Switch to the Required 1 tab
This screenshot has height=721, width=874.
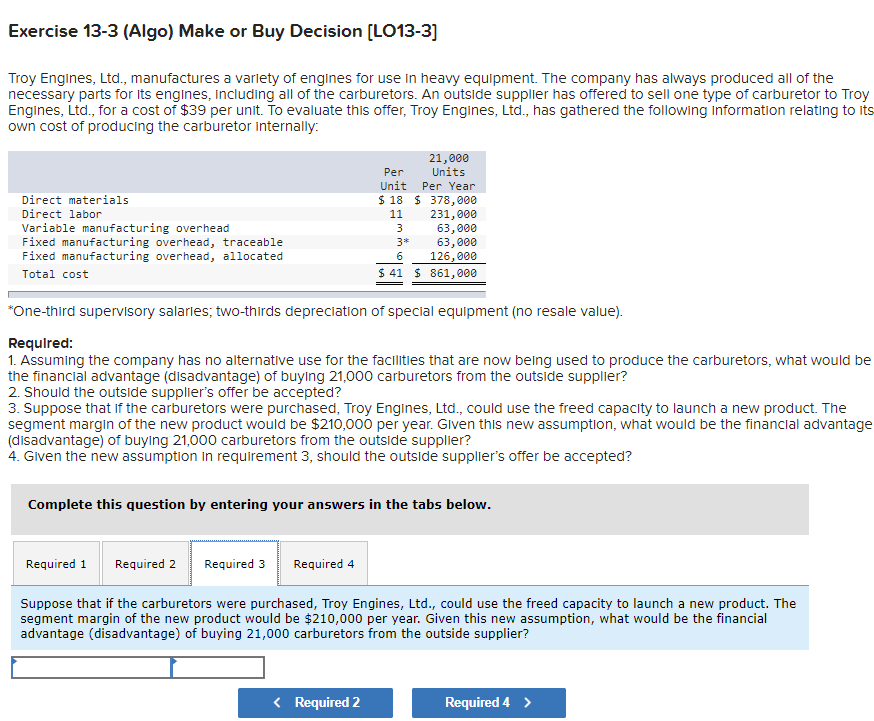pos(56,563)
